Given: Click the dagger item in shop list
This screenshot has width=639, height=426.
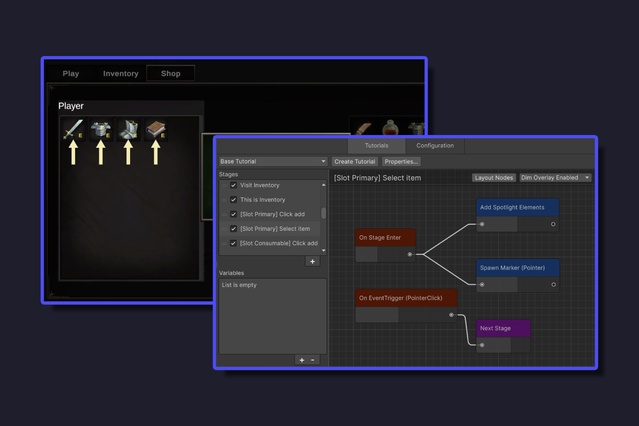Looking at the screenshot, I should tap(364, 128).
